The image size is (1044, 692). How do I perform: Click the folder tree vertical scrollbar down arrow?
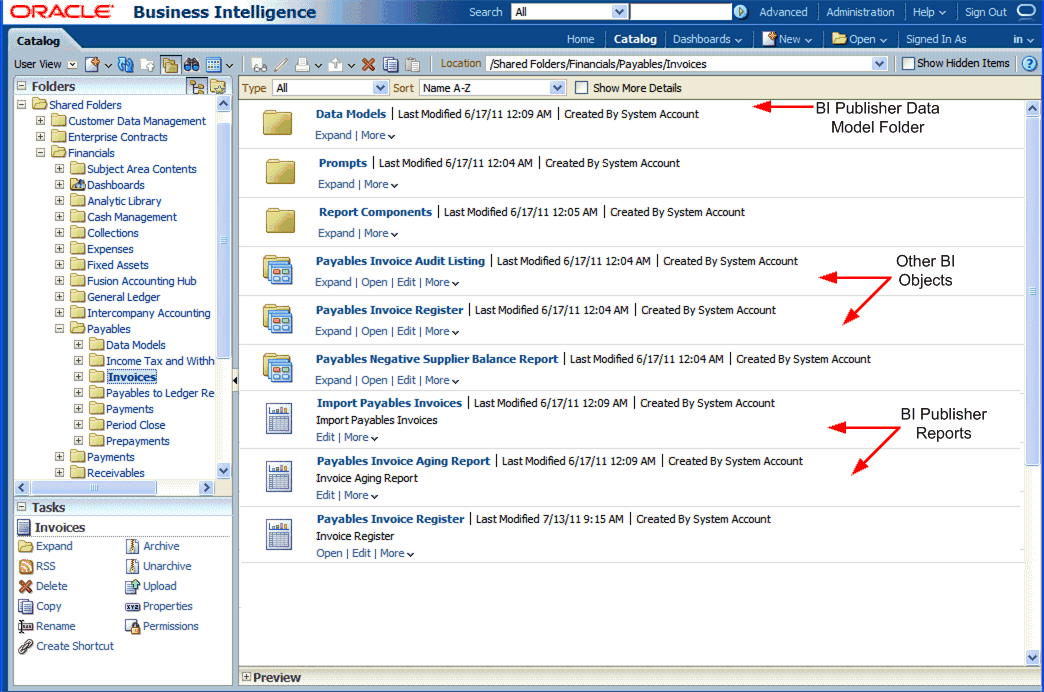click(224, 470)
